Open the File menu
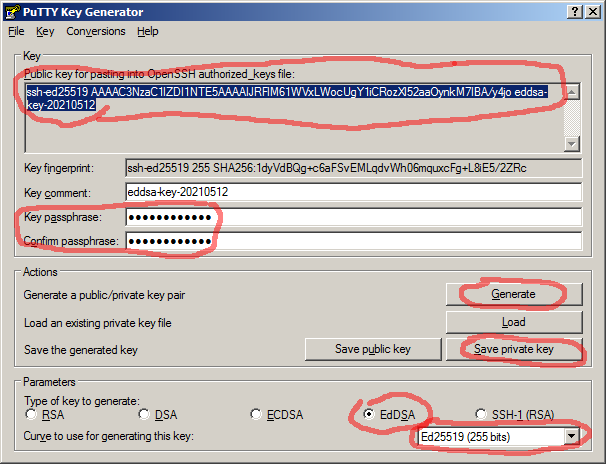 16,31
